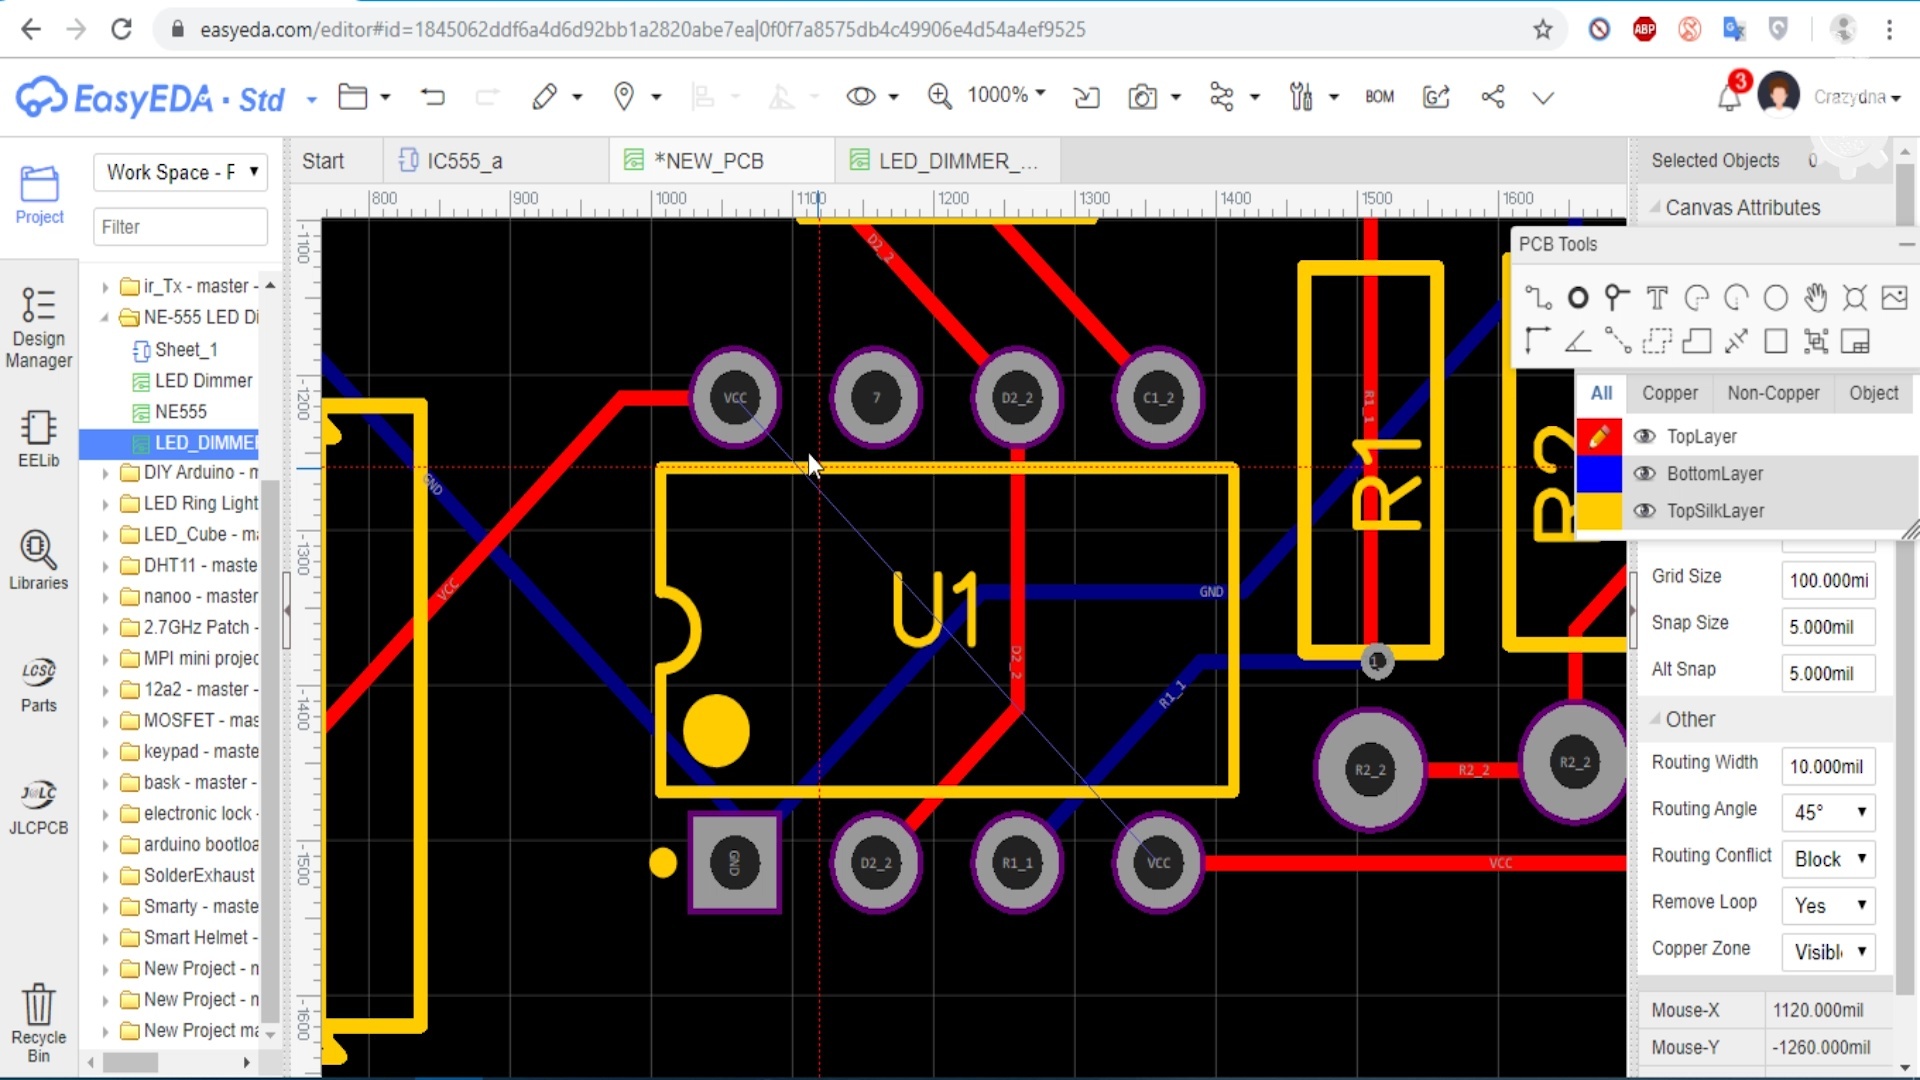
Task: Open Sheet_1 in project tree
Action: [186, 349]
